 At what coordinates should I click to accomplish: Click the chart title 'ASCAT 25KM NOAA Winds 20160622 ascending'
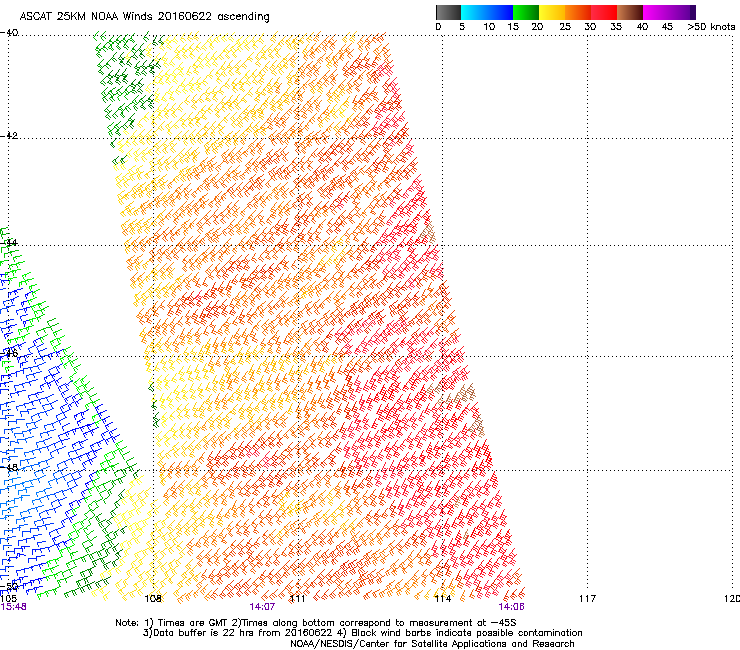click(144, 17)
